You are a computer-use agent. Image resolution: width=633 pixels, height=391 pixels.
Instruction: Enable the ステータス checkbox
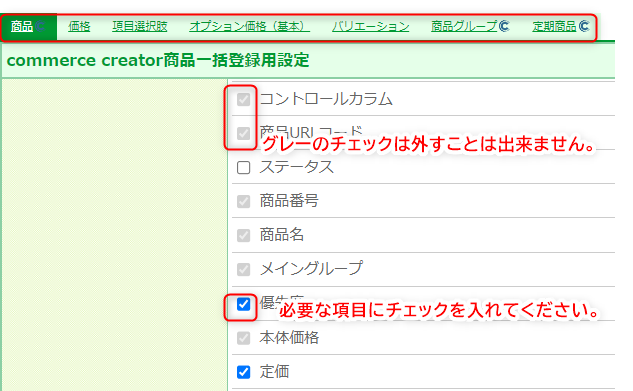coord(243,167)
